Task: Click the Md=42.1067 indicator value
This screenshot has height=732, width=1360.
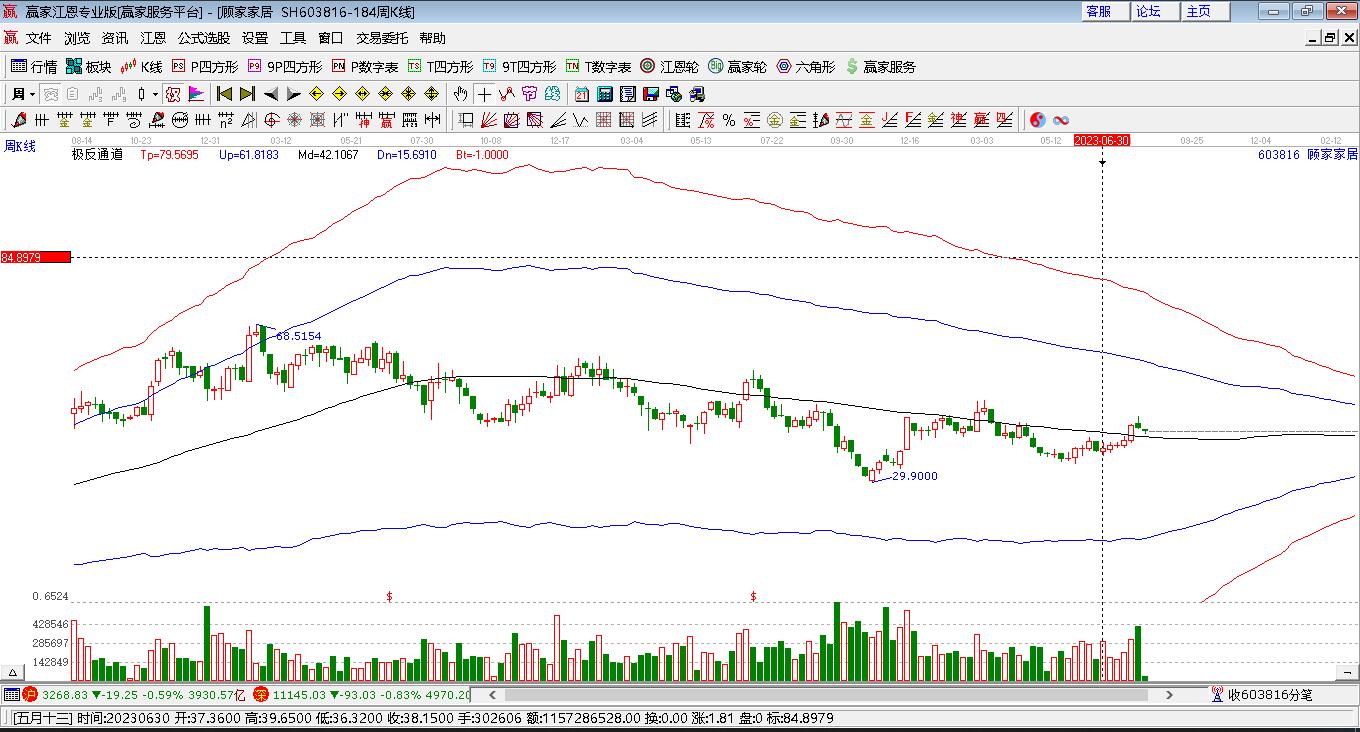Action: [328, 155]
